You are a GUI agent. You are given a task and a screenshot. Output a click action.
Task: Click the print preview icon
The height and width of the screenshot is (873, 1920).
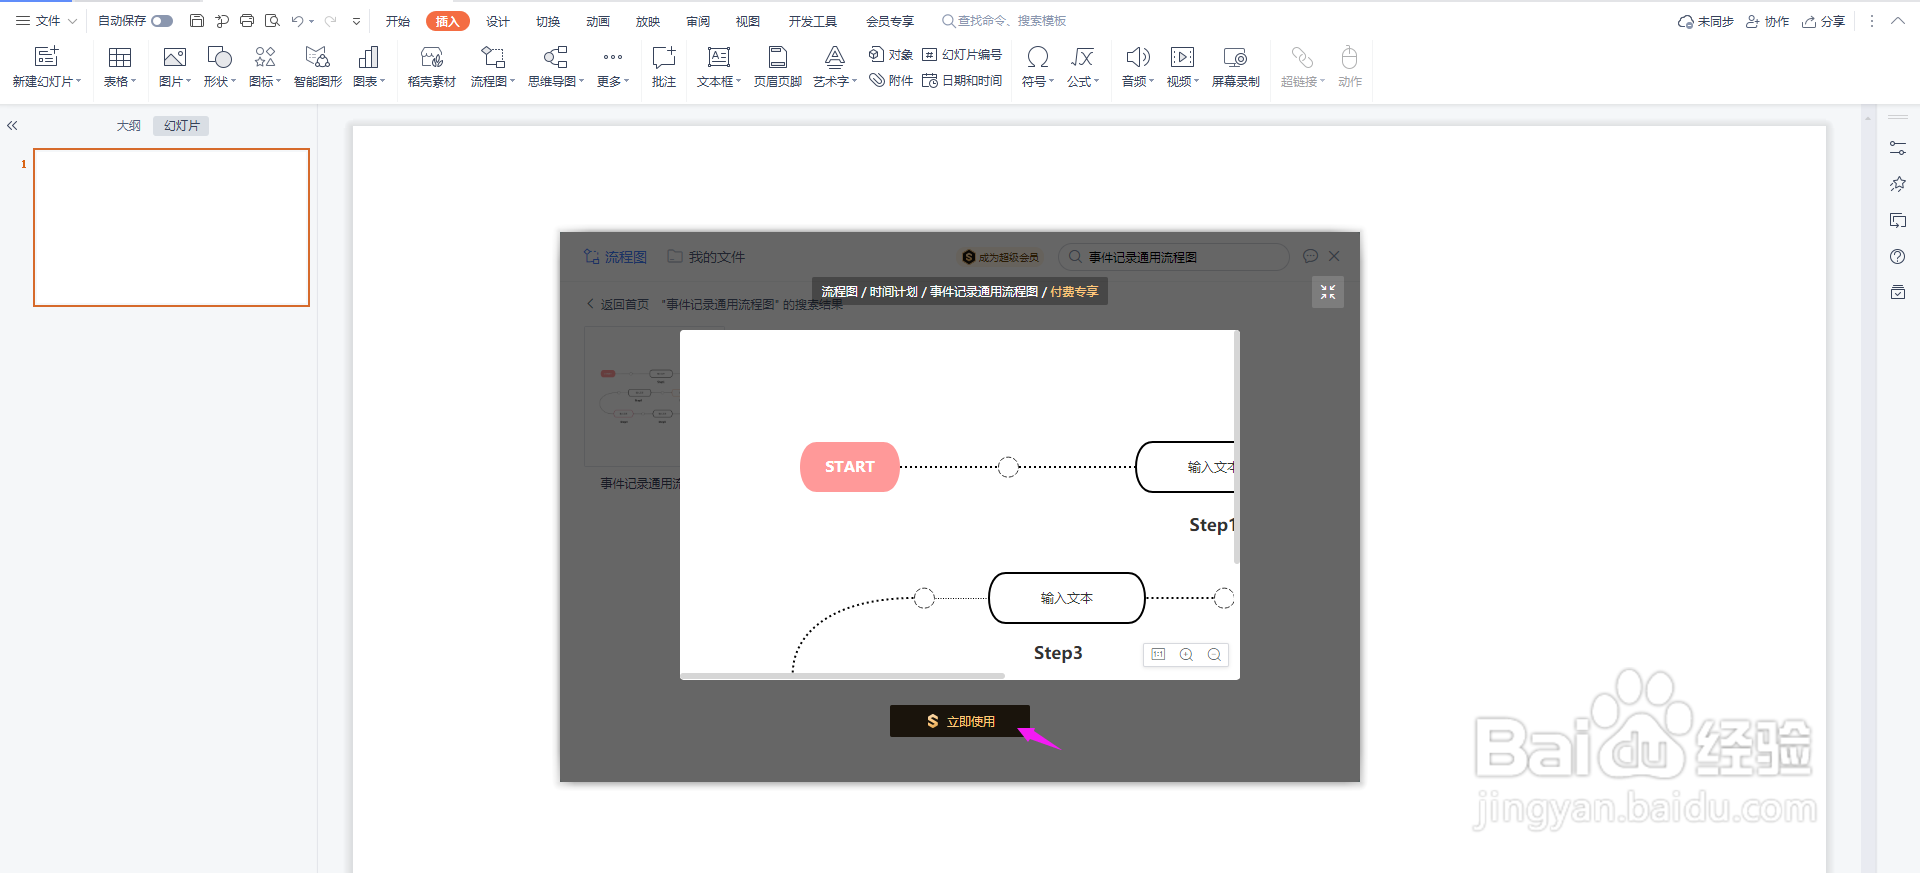(272, 21)
